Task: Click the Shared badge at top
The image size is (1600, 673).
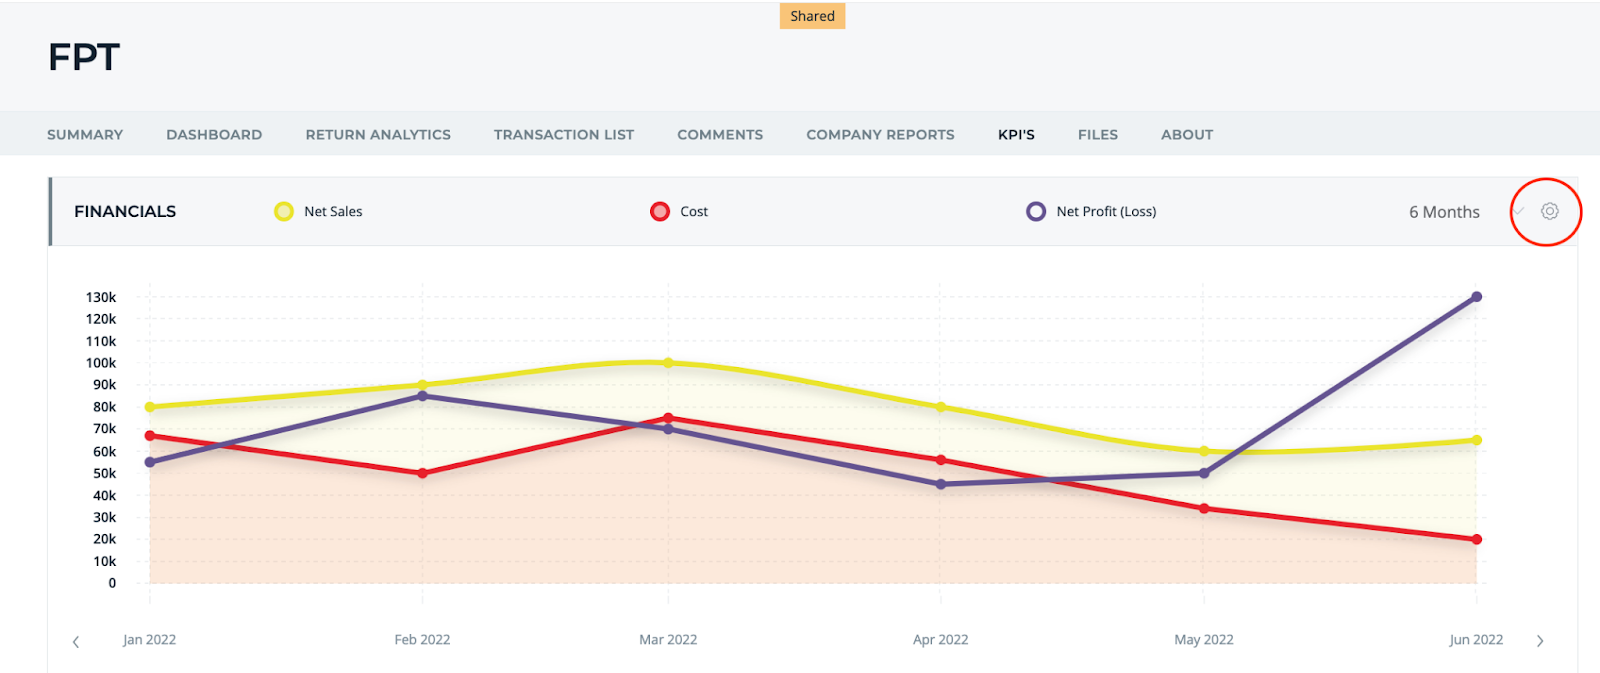Action: tap(812, 16)
